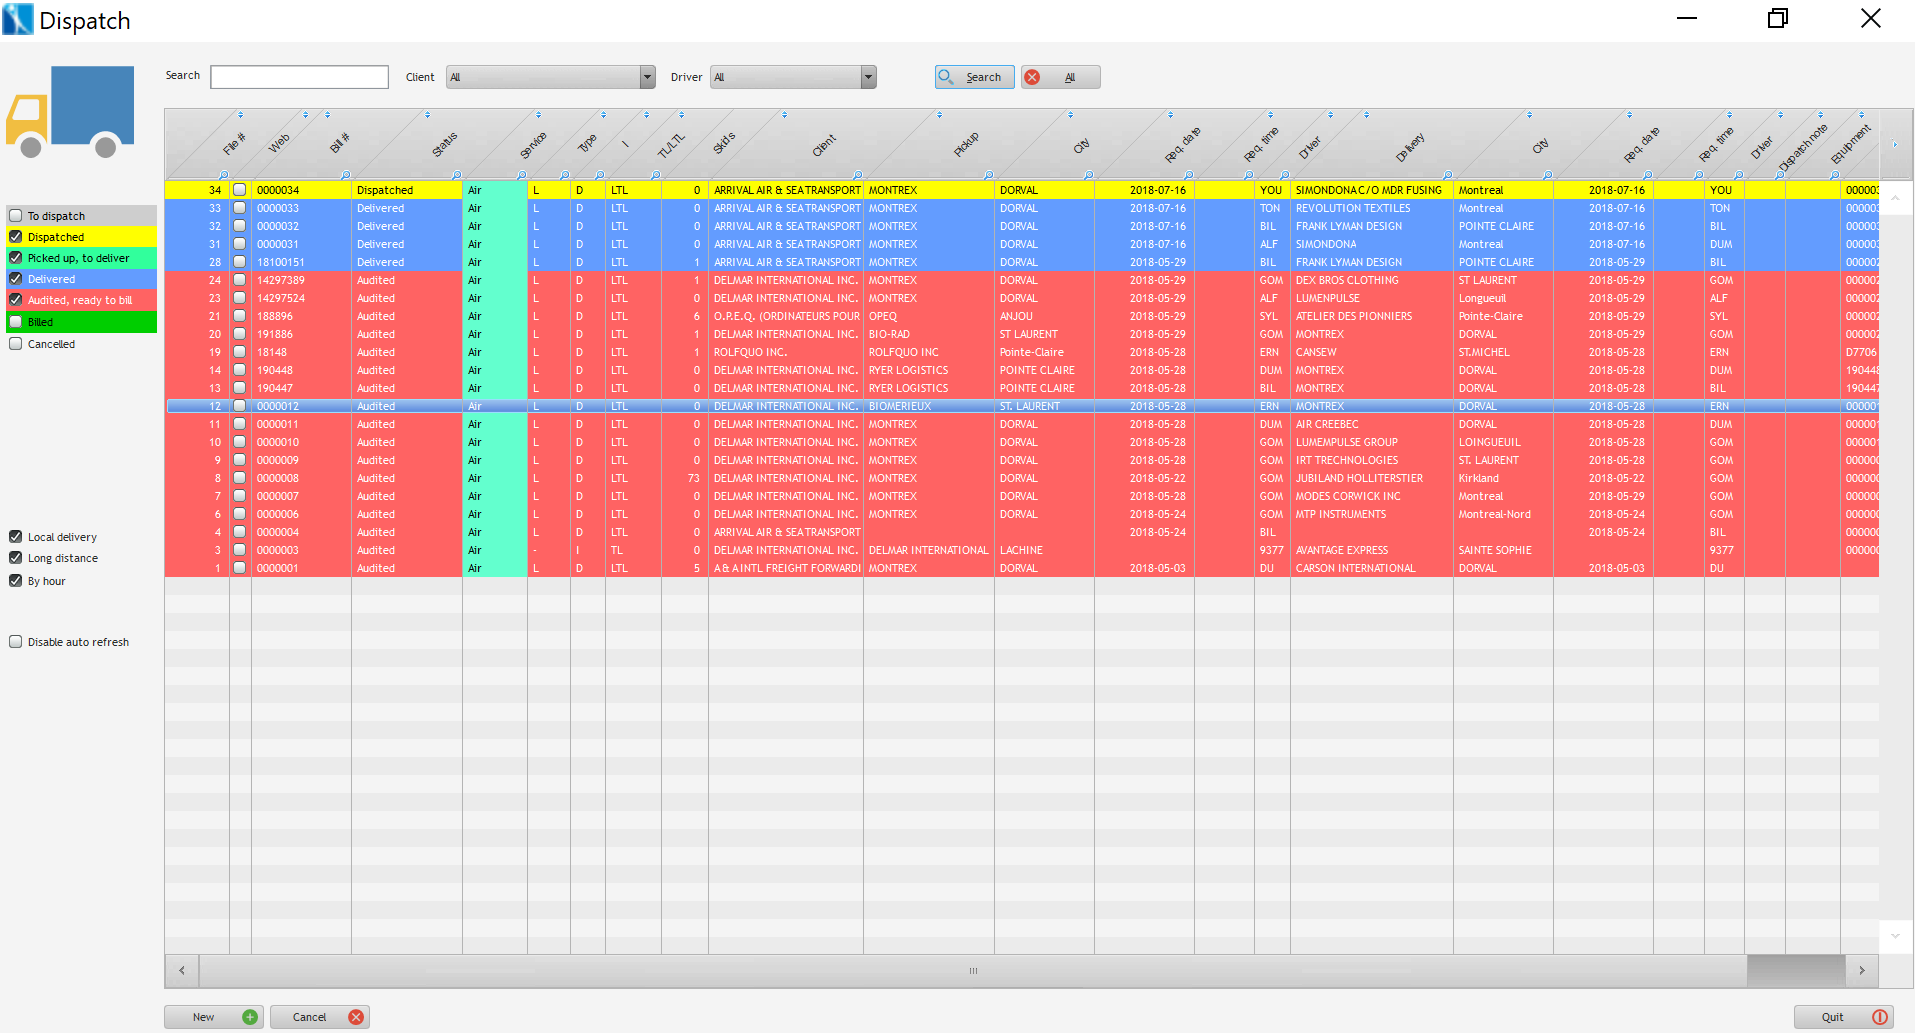Uncheck the Dispatched status filter
The image size is (1915, 1033).
click(16, 237)
